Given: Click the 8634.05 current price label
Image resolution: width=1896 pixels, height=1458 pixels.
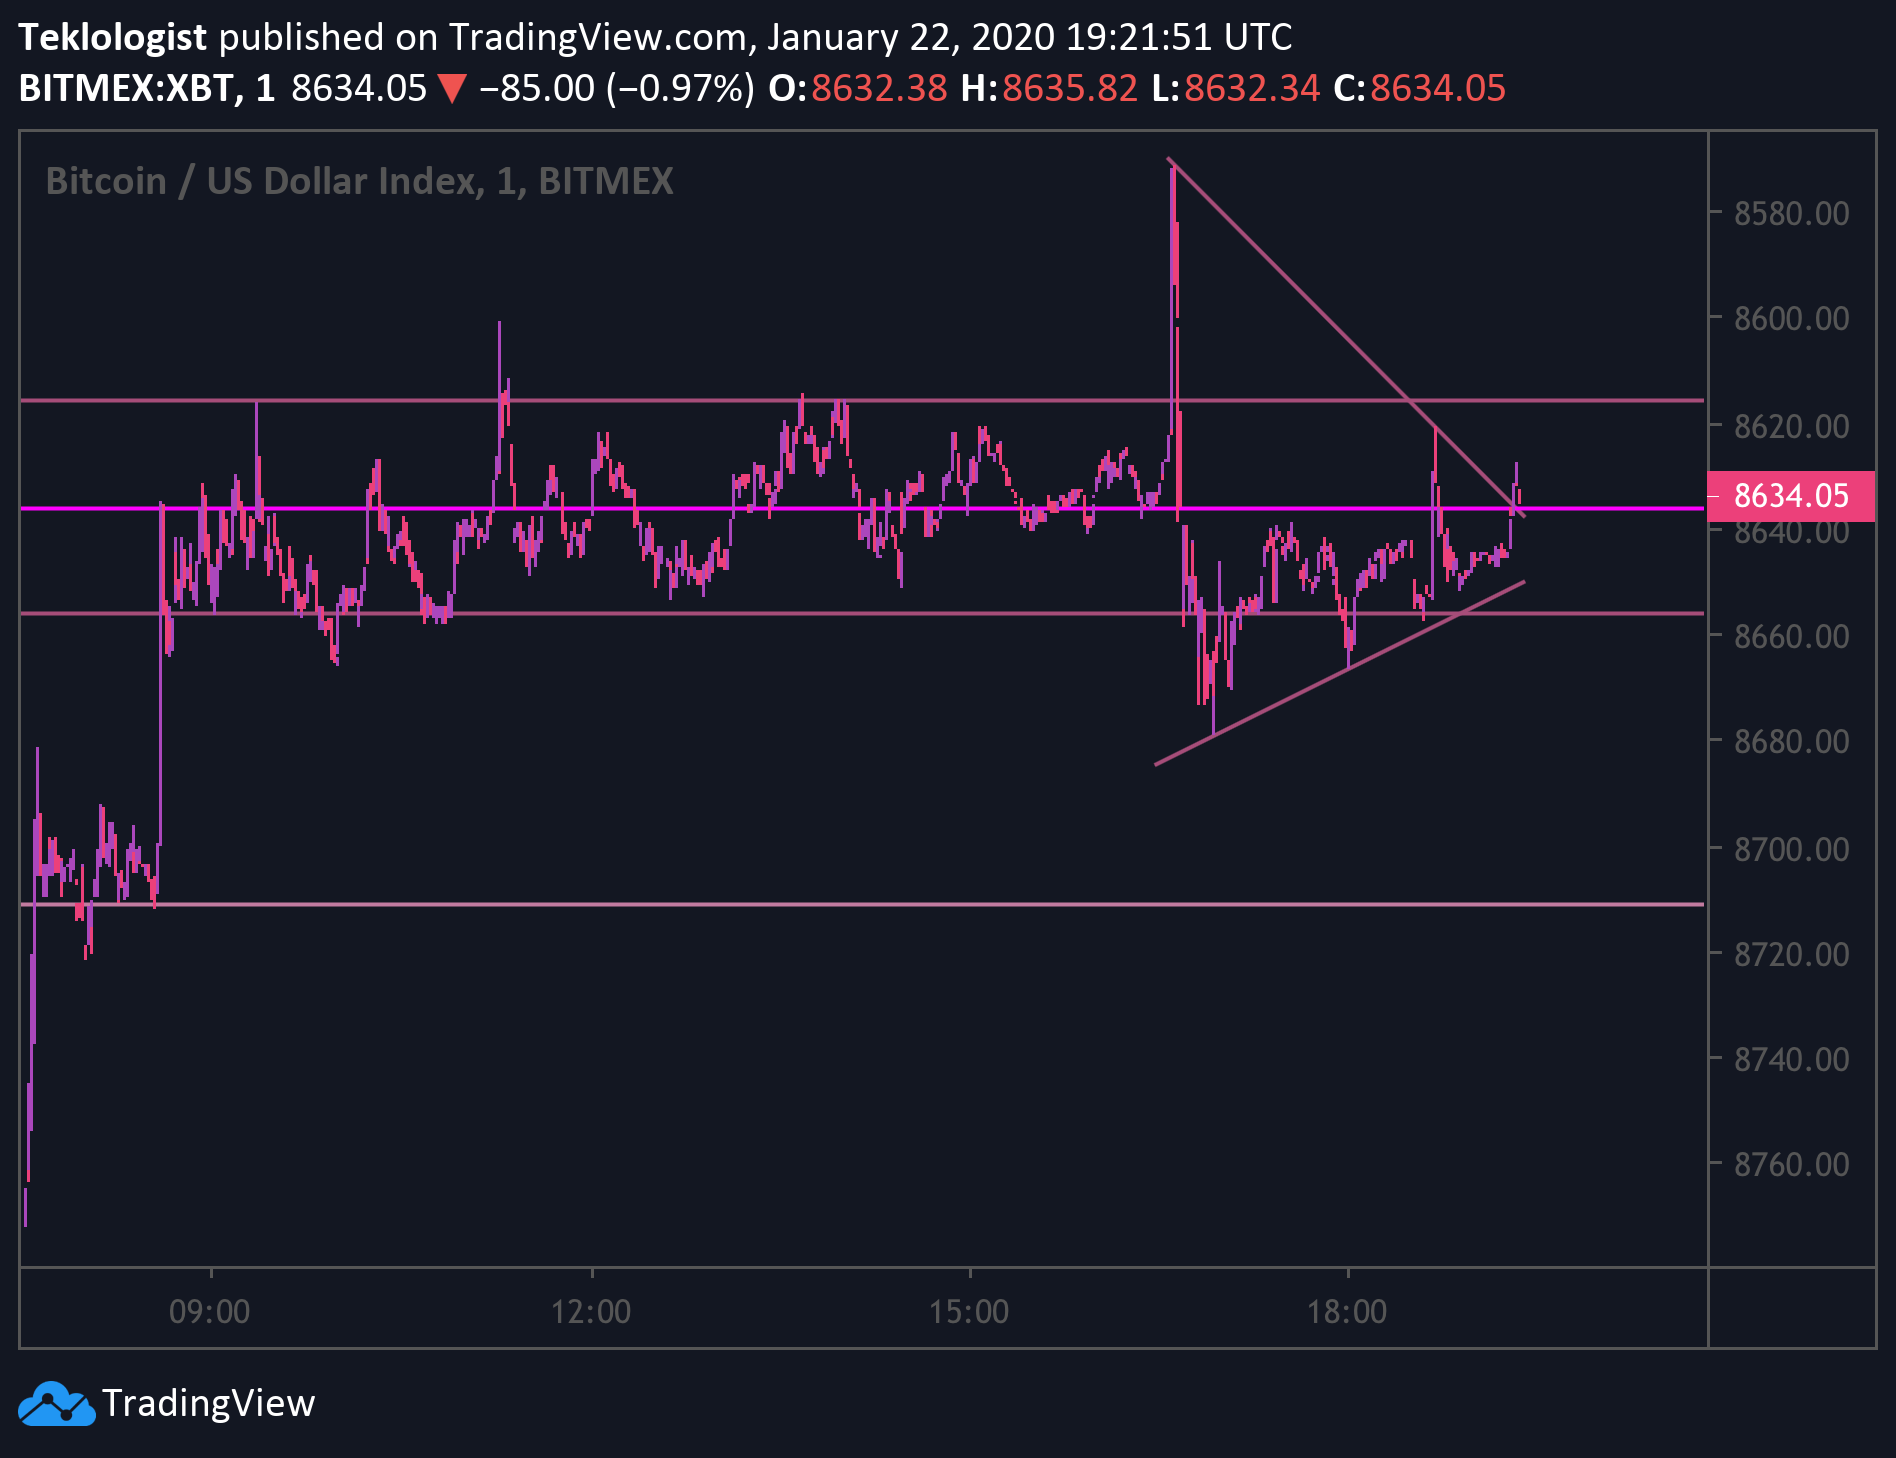Looking at the screenshot, I should pyautogui.click(x=1790, y=496).
